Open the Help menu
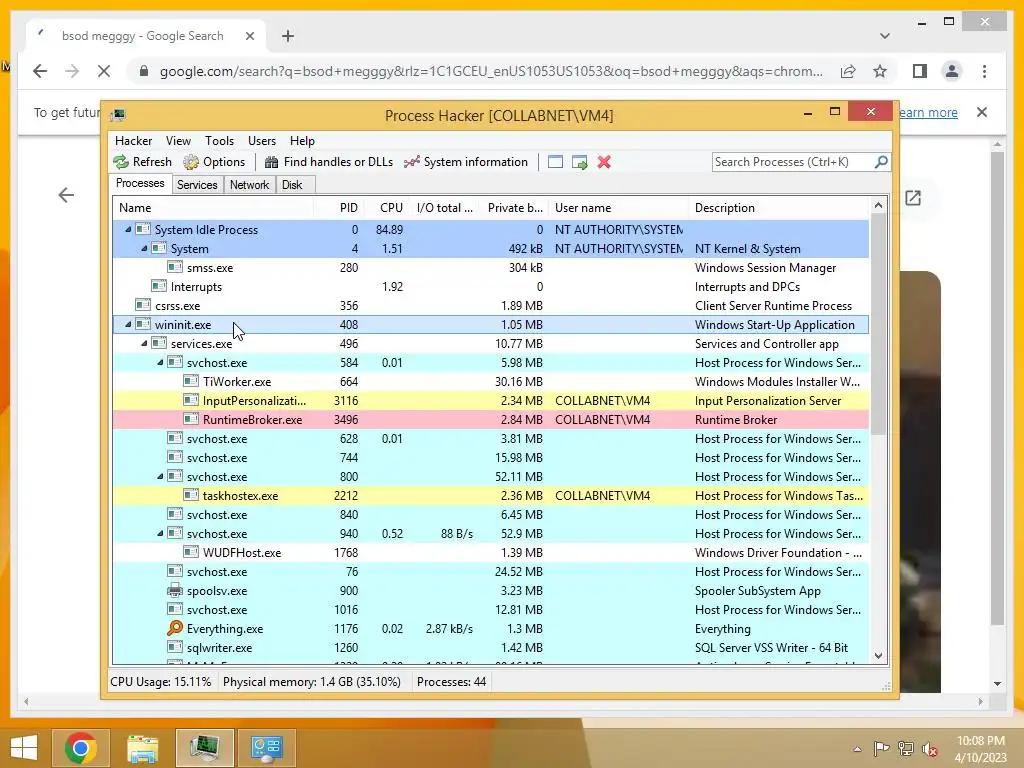1024x768 pixels. tap(302, 140)
